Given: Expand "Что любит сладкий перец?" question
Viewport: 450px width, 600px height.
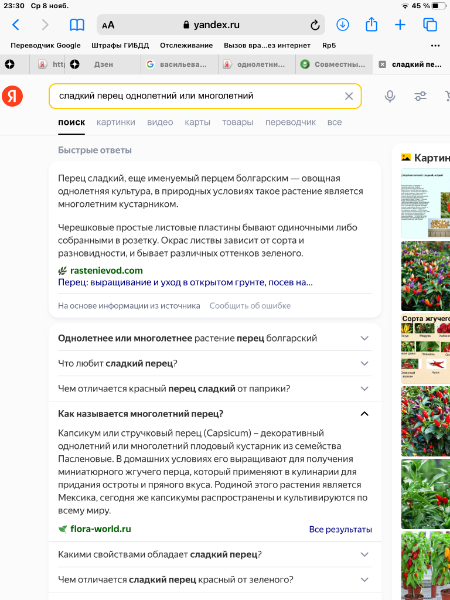Looking at the screenshot, I should coord(215,363).
